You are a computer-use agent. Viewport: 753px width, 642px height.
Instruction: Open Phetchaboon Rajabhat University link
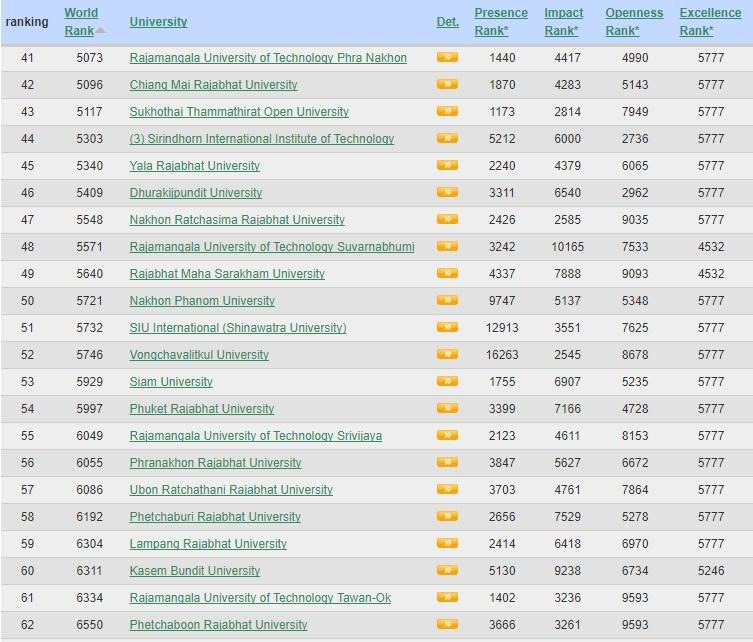[218, 625]
